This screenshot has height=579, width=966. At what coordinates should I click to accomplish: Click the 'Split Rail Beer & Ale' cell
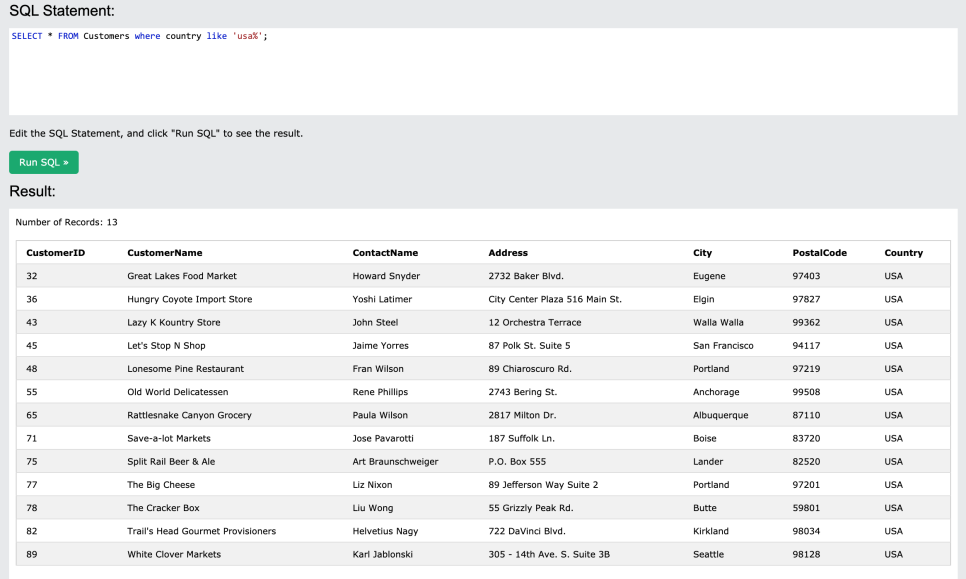pyautogui.click(x=171, y=462)
